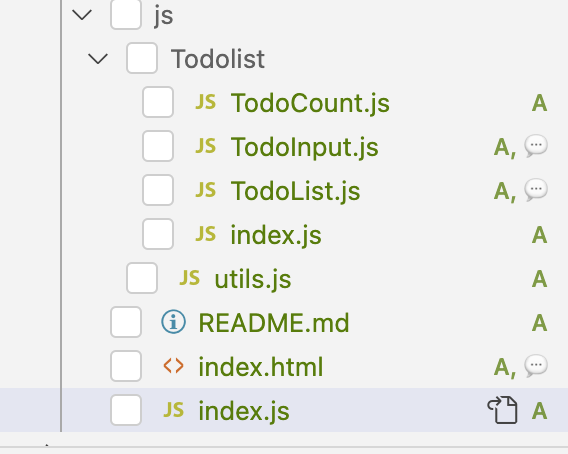Image resolution: width=568 pixels, height=454 pixels.
Task: Click the JS file icon beside TodoCount.js
Action: tap(205, 102)
